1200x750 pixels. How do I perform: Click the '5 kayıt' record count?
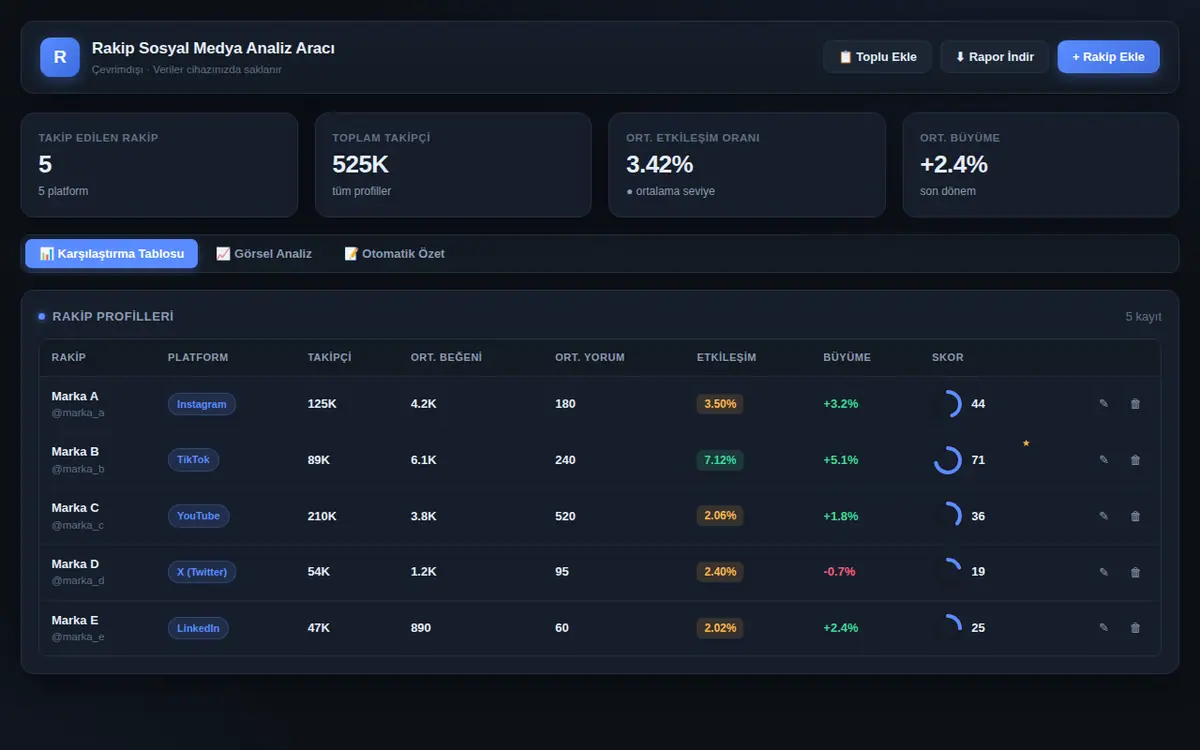[1144, 317]
